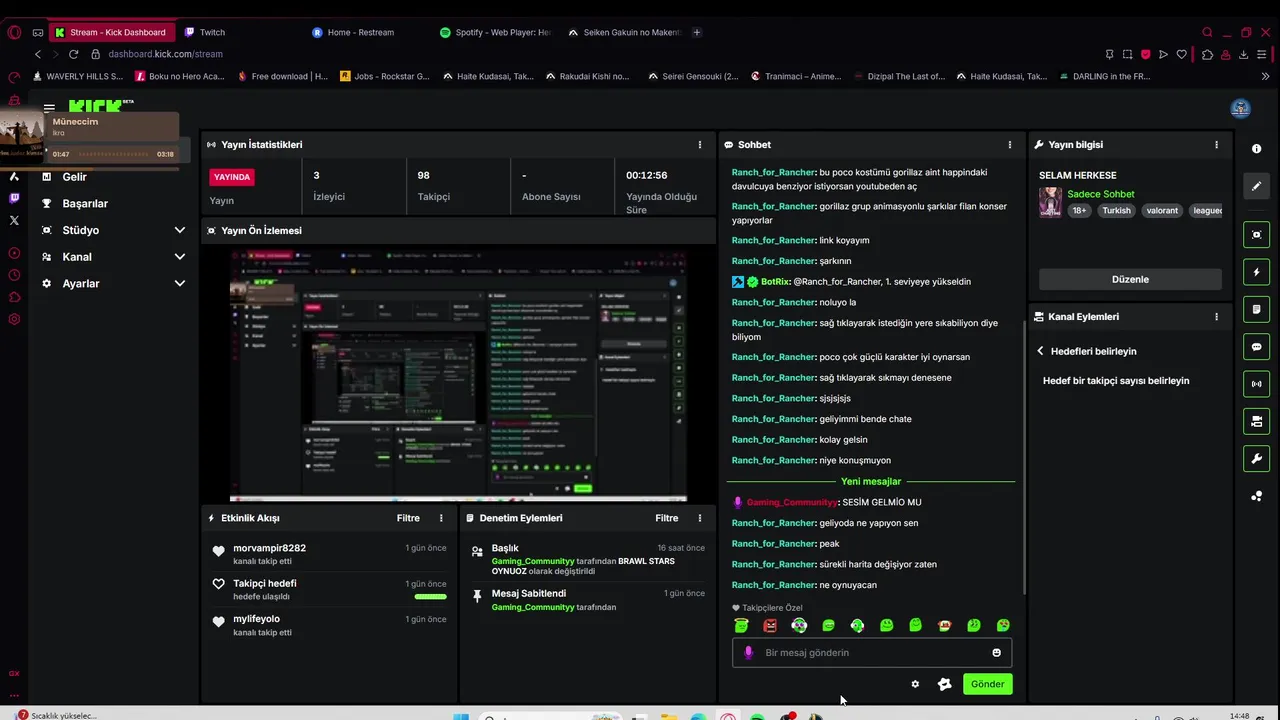Toggle the document widget icon in right sidebar
Screen dimensions: 1280x720
point(1257,309)
